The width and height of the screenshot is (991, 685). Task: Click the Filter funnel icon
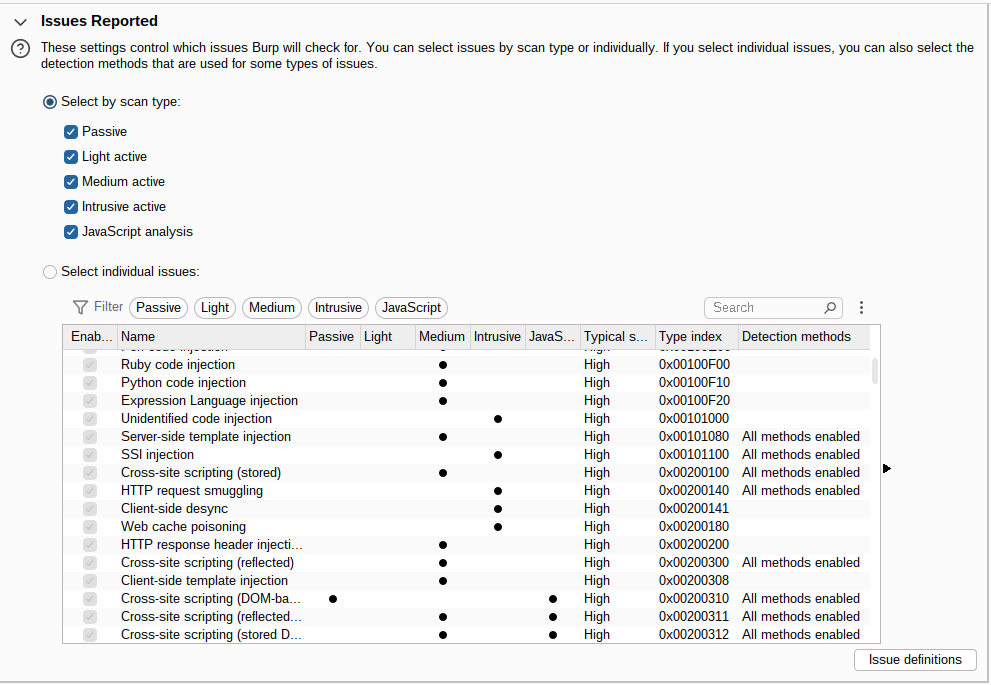[x=79, y=307]
